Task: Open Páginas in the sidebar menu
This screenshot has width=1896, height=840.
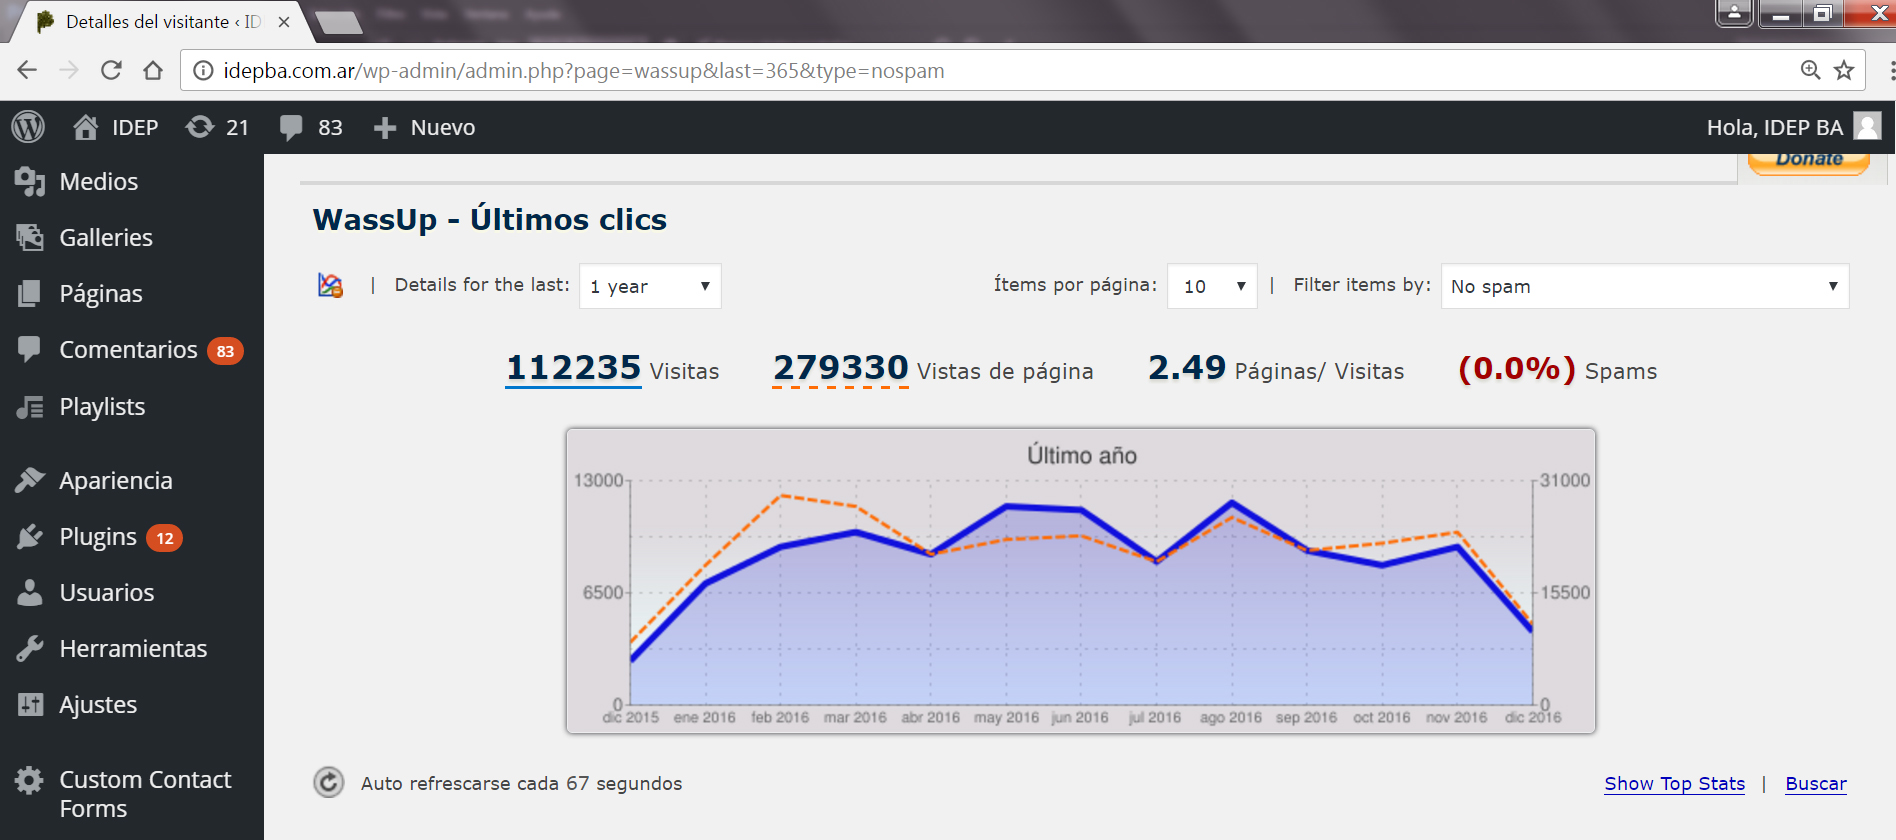Action: point(101,294)
